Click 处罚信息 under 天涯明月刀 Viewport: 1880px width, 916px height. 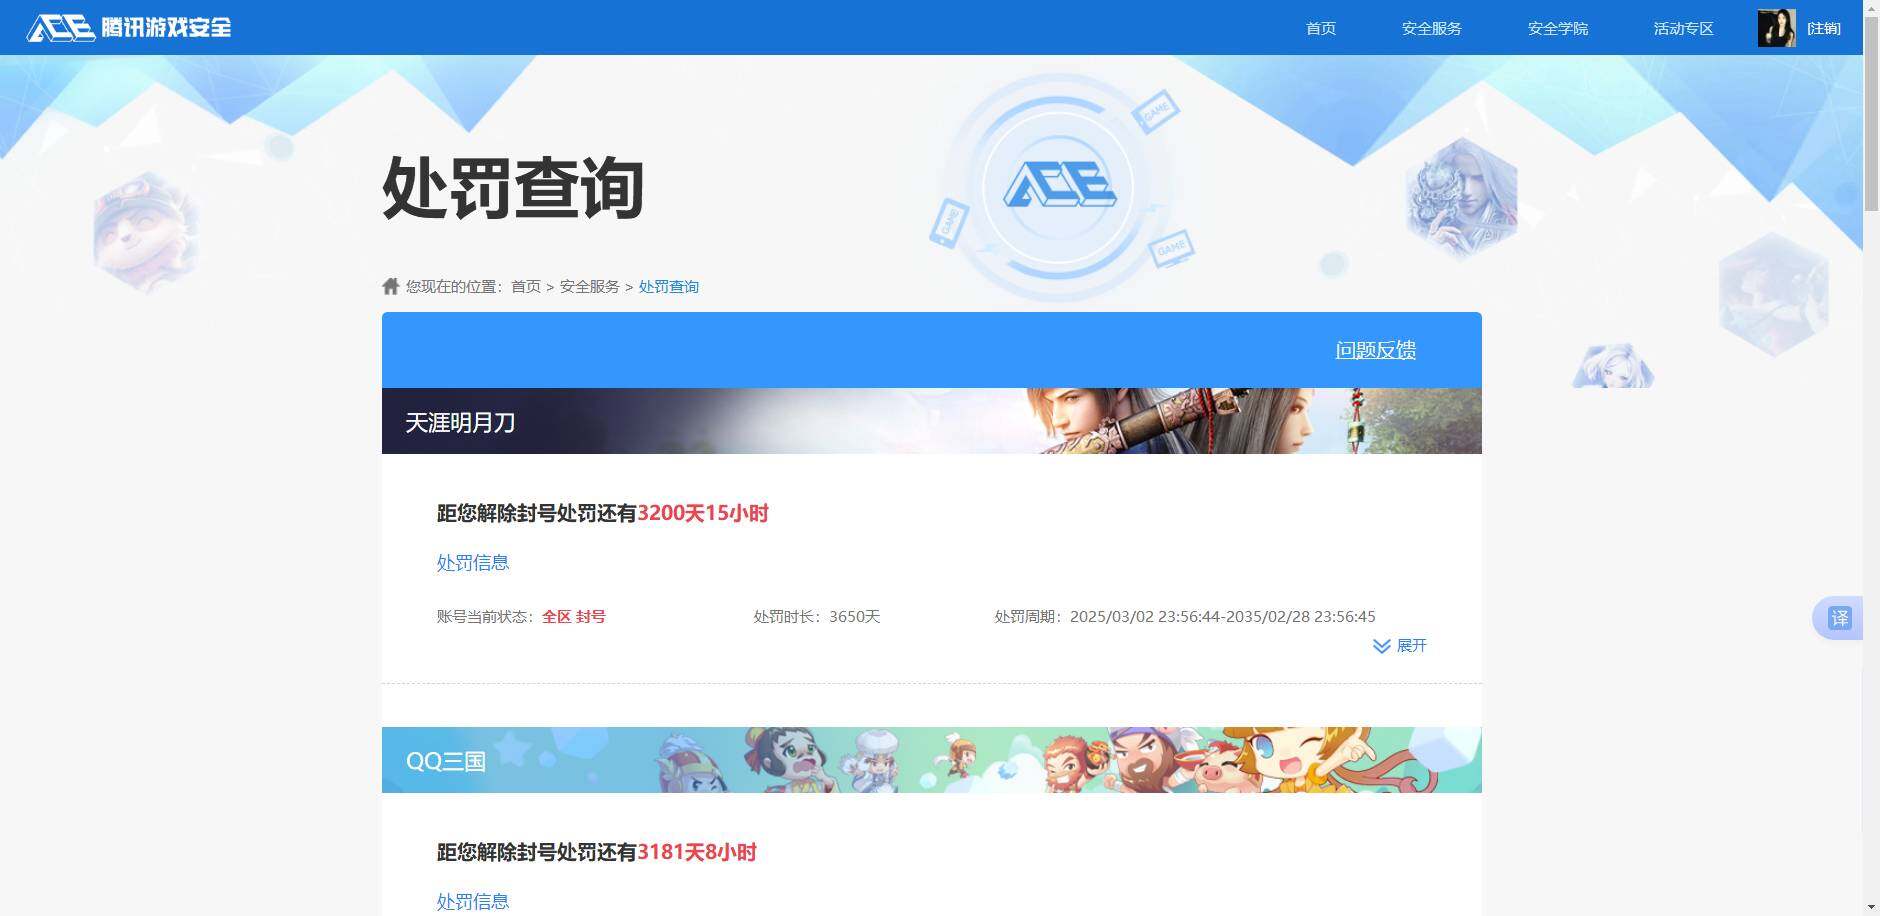473,563
